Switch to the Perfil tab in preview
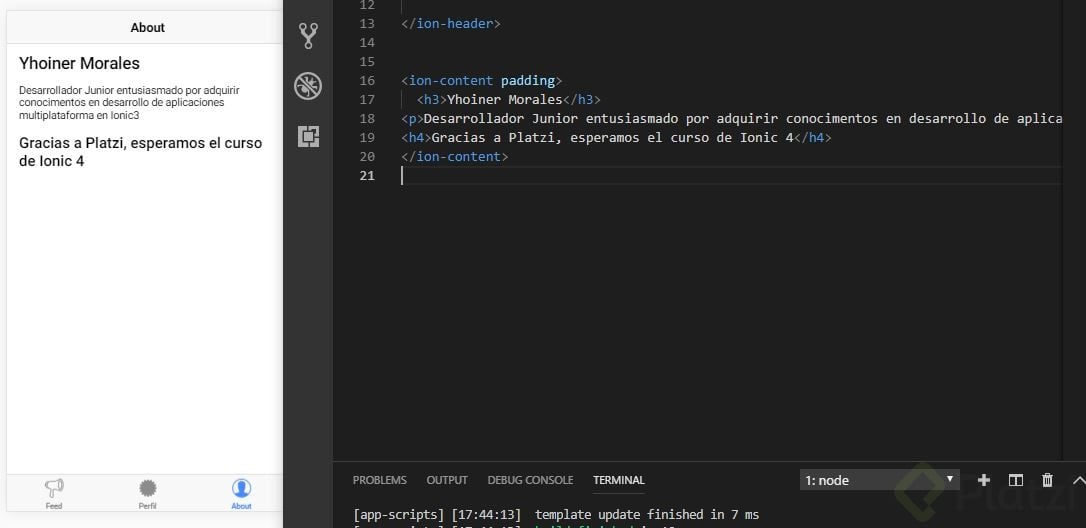This screenshot has height=528, width=1086. click(148, 493)
